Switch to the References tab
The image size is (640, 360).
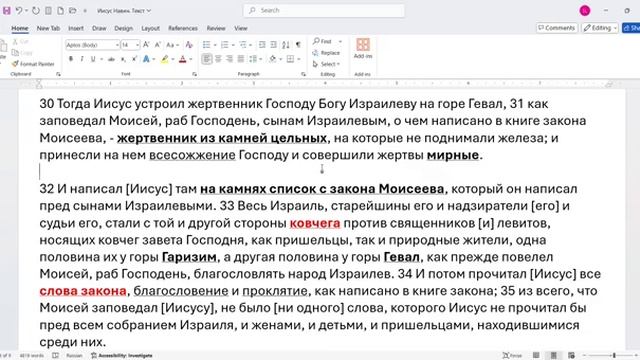point(182,28)
